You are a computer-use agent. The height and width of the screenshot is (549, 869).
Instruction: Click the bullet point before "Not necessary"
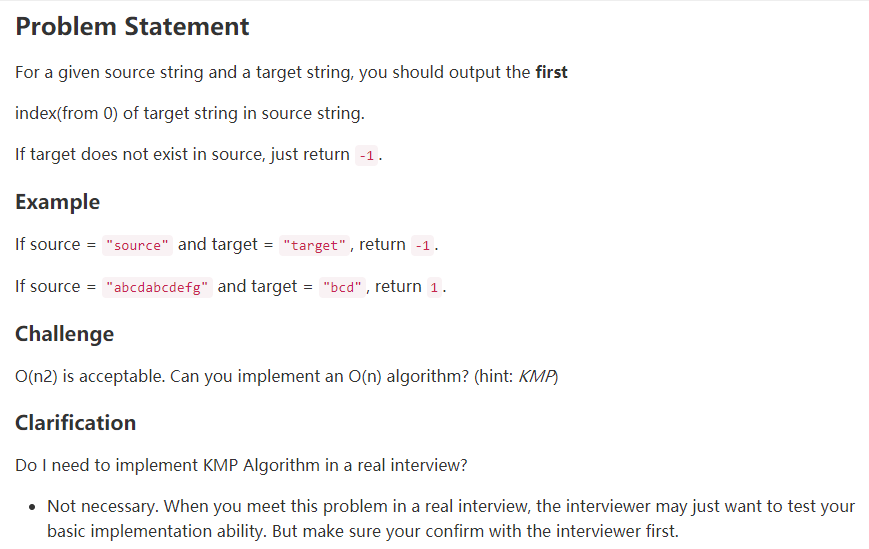pyautogui.click(x=33, y=507)
